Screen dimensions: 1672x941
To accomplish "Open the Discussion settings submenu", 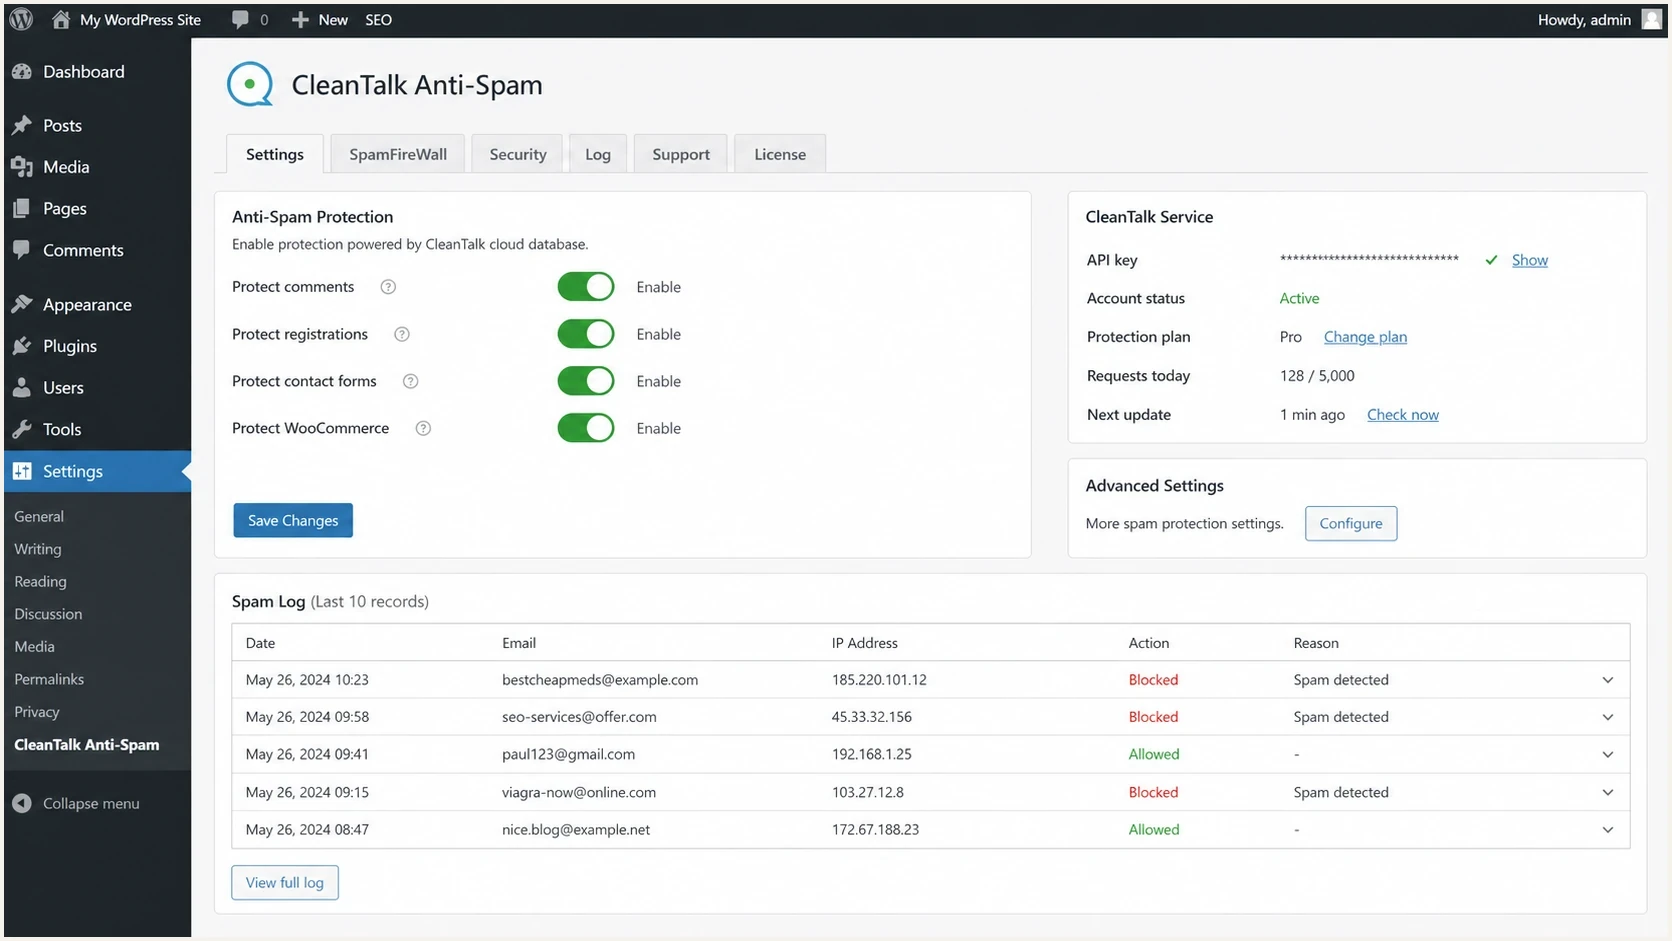I will [48, 614].
